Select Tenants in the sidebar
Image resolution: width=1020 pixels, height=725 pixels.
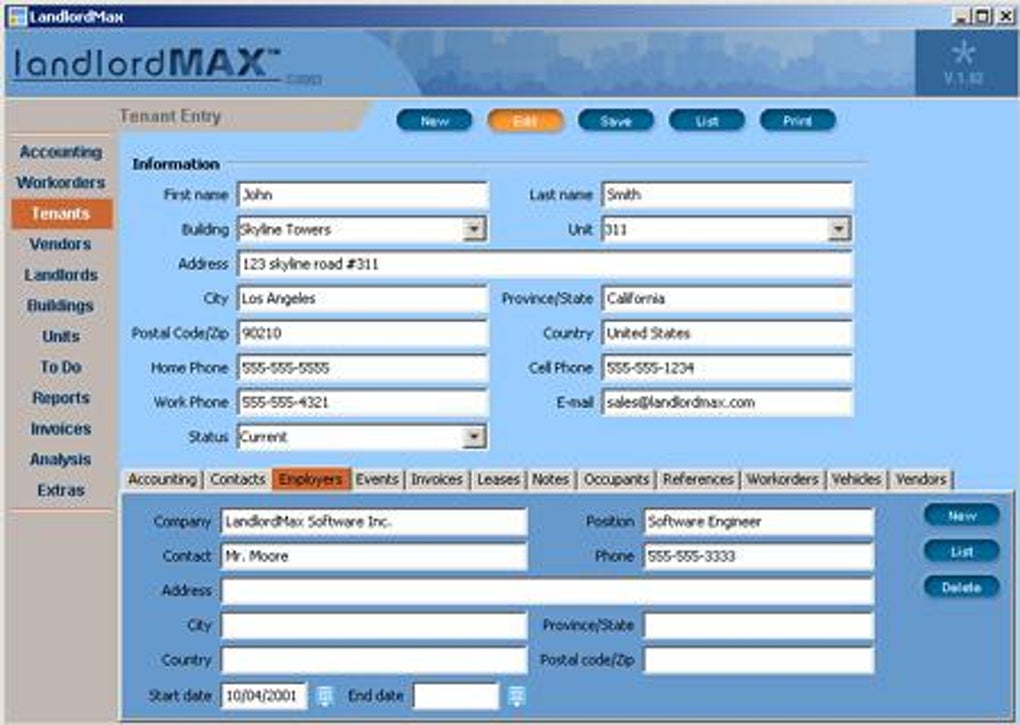(62, 214)
